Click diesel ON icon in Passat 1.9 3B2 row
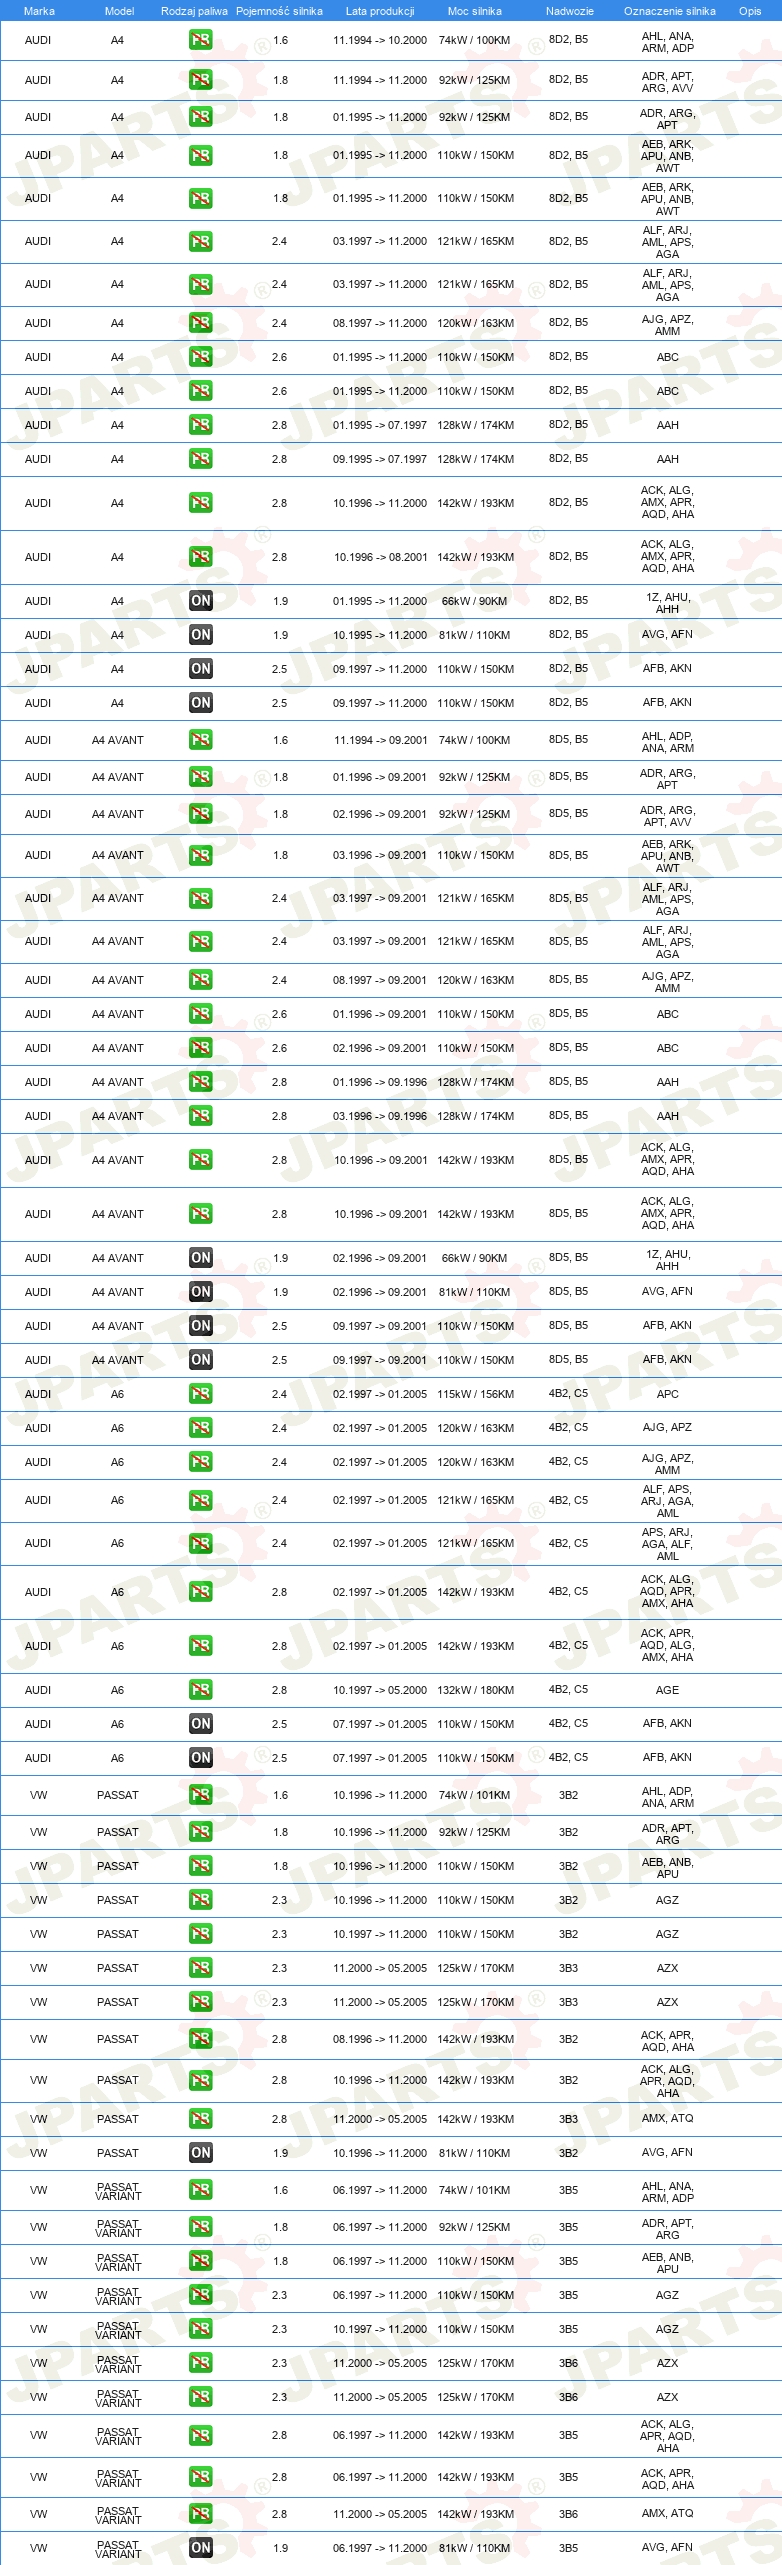782x2565 pixels. [200, 2153]
